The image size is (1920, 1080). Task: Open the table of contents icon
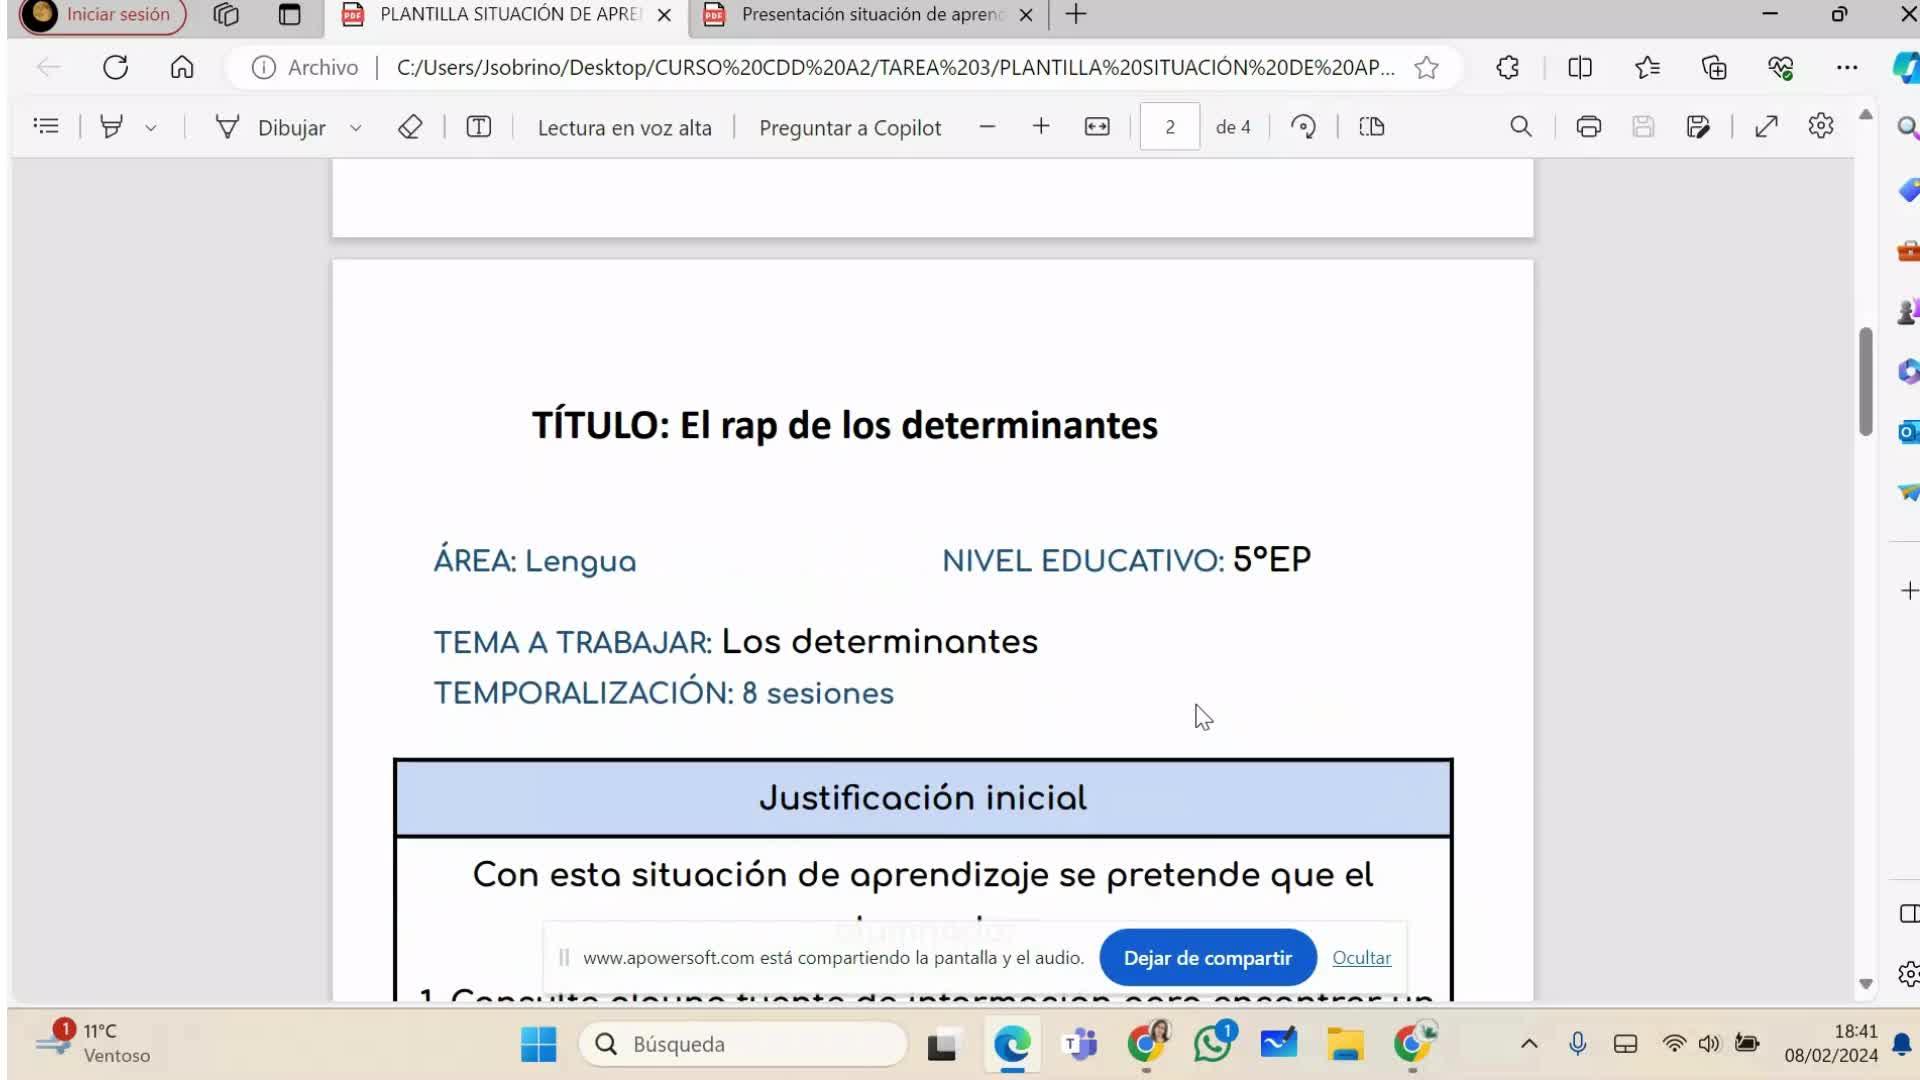46,127
